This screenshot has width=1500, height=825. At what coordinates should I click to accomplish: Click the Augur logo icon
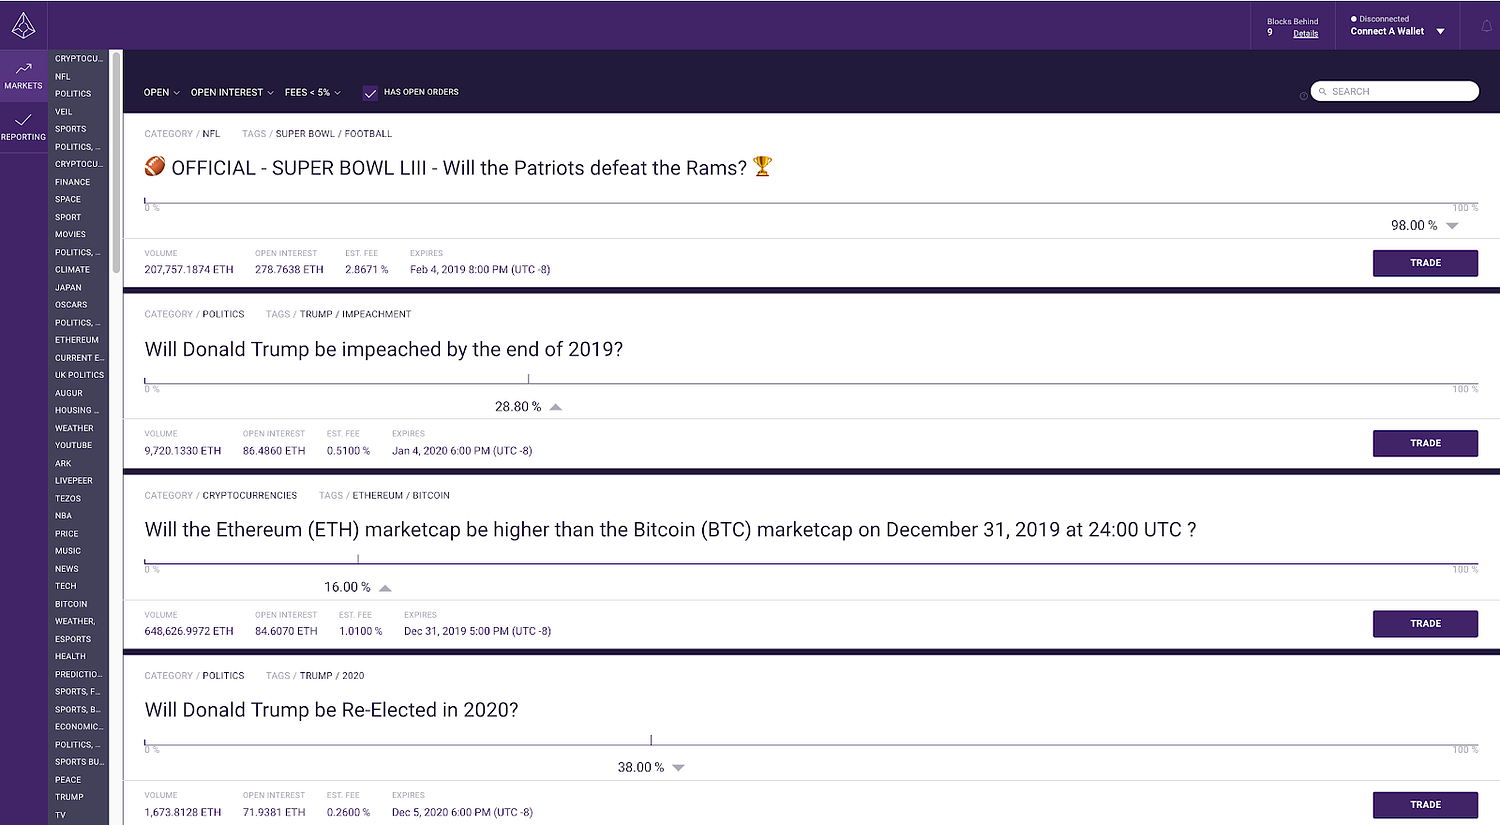click(x=23, y=25)
